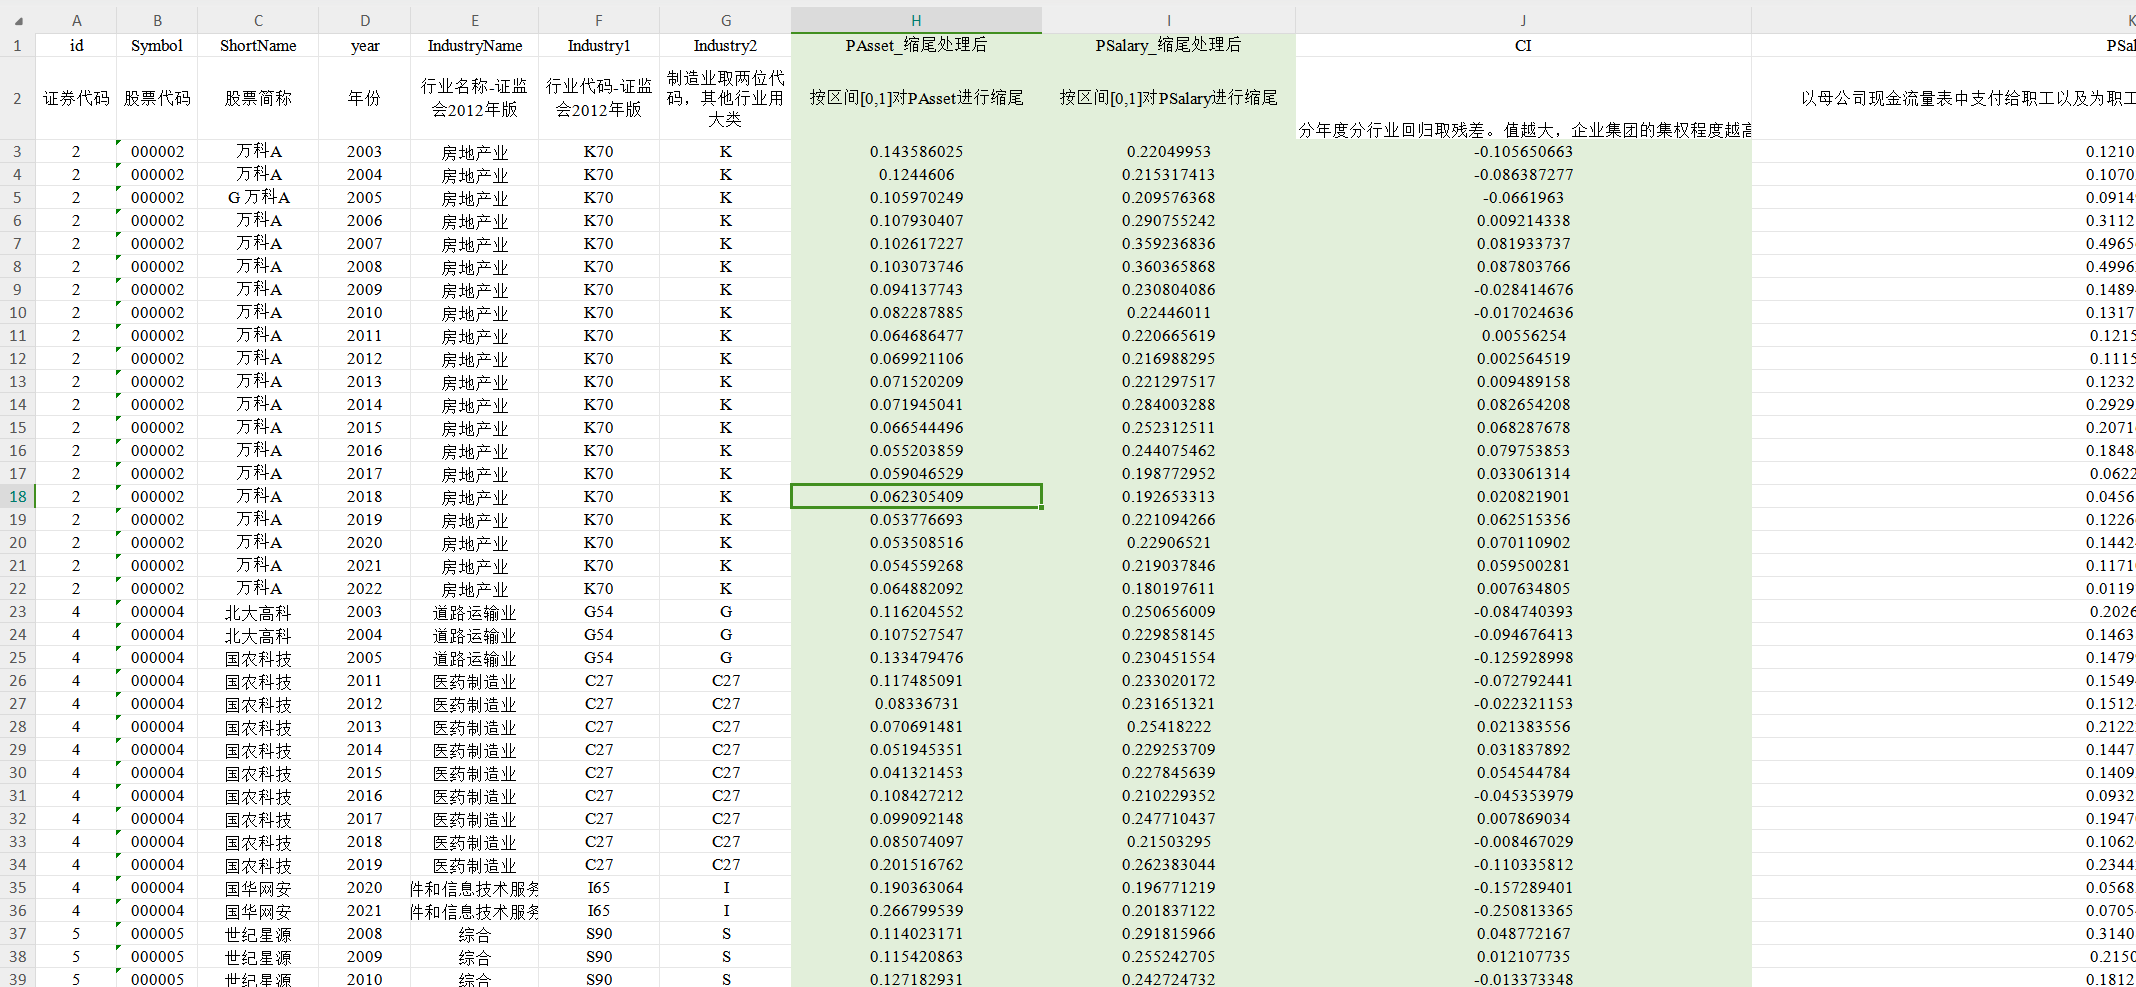
Task: Select column A header
Action: point(76,20)
